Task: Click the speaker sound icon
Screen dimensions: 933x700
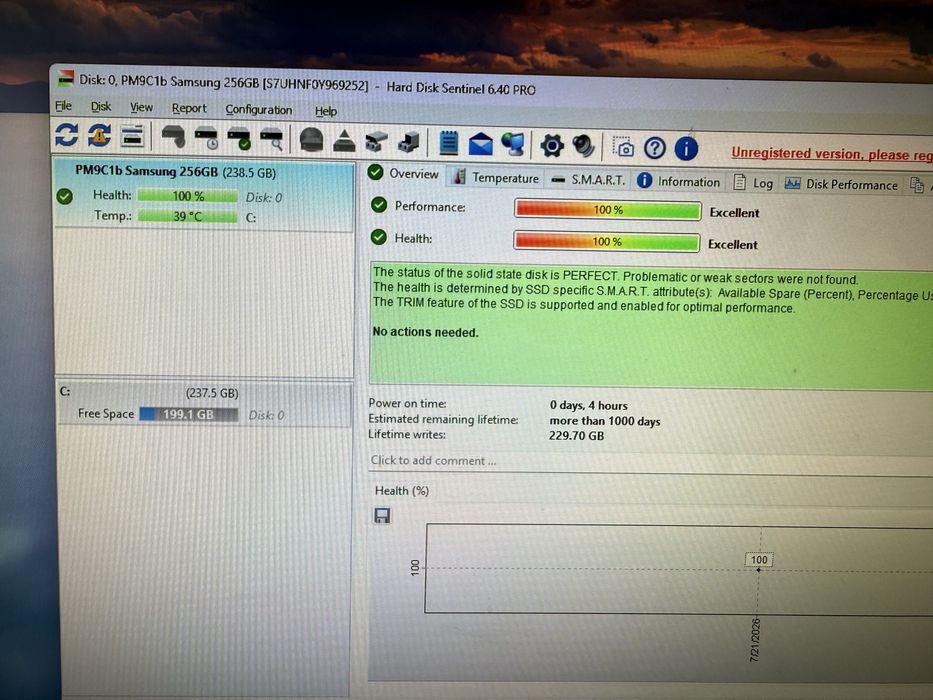Action: [584, 146]
